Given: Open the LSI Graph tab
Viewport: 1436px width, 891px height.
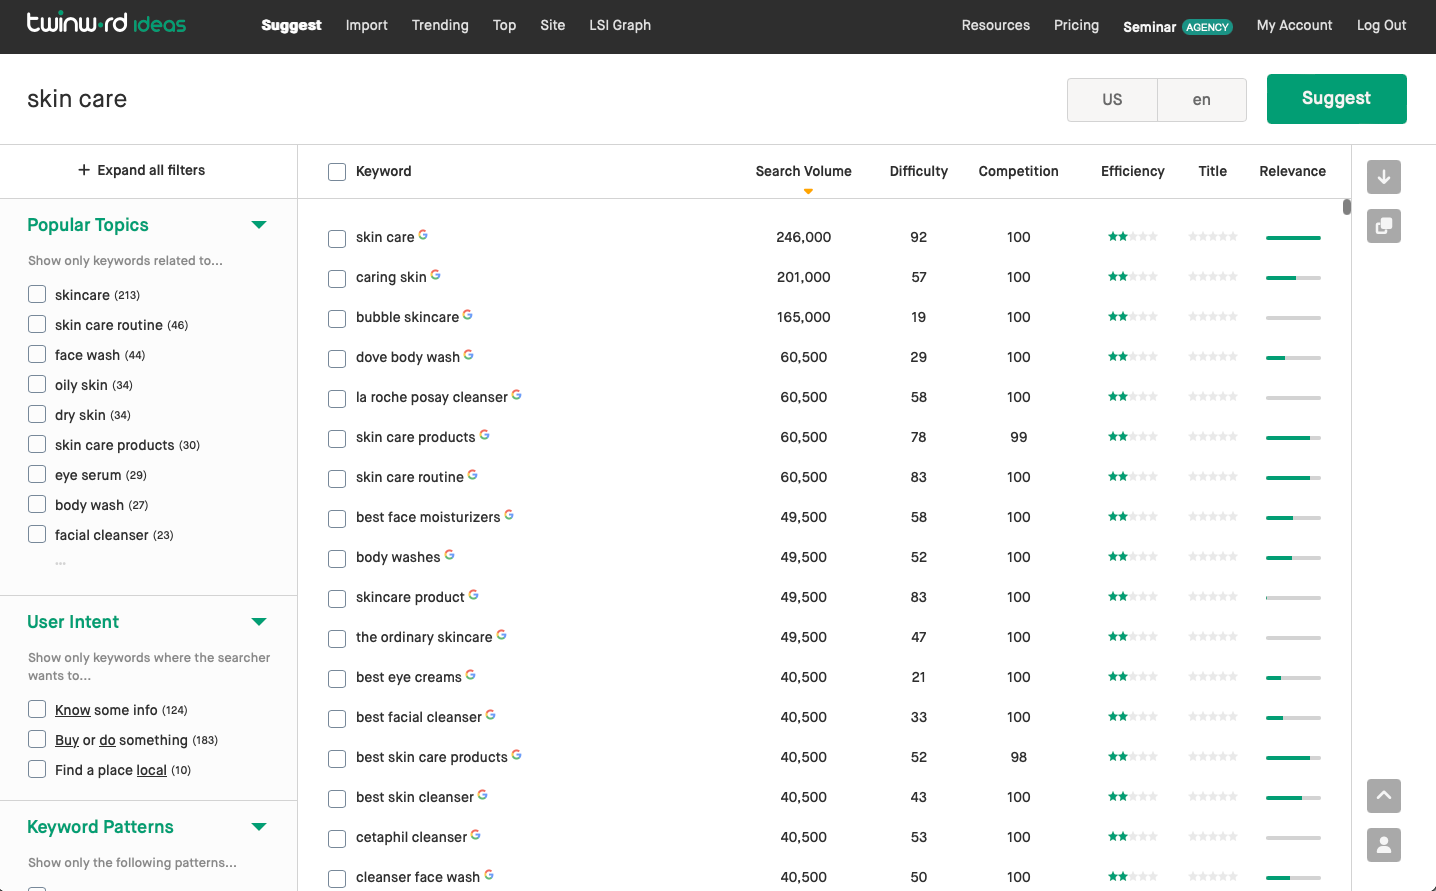Looking at the screenshot, I should 620,25.
